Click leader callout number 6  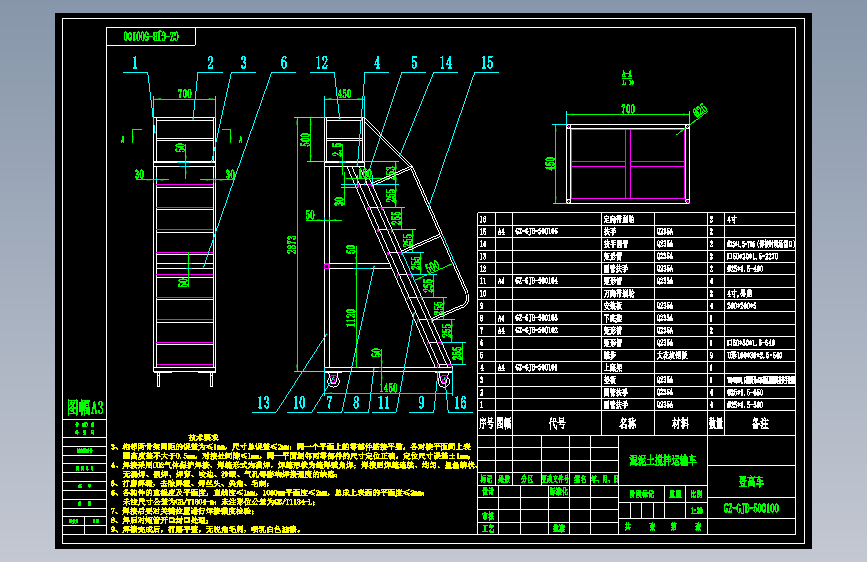(x=284, y=63)
